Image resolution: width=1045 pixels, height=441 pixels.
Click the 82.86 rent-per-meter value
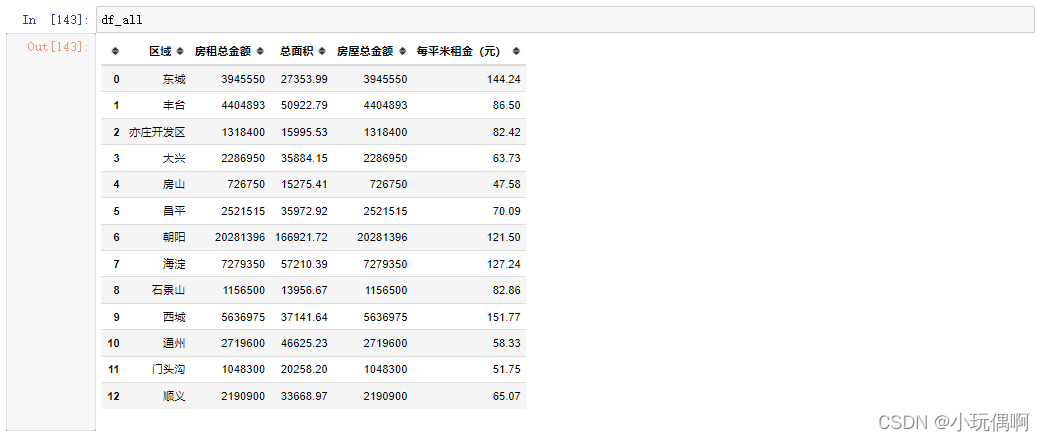pos(507,290)
